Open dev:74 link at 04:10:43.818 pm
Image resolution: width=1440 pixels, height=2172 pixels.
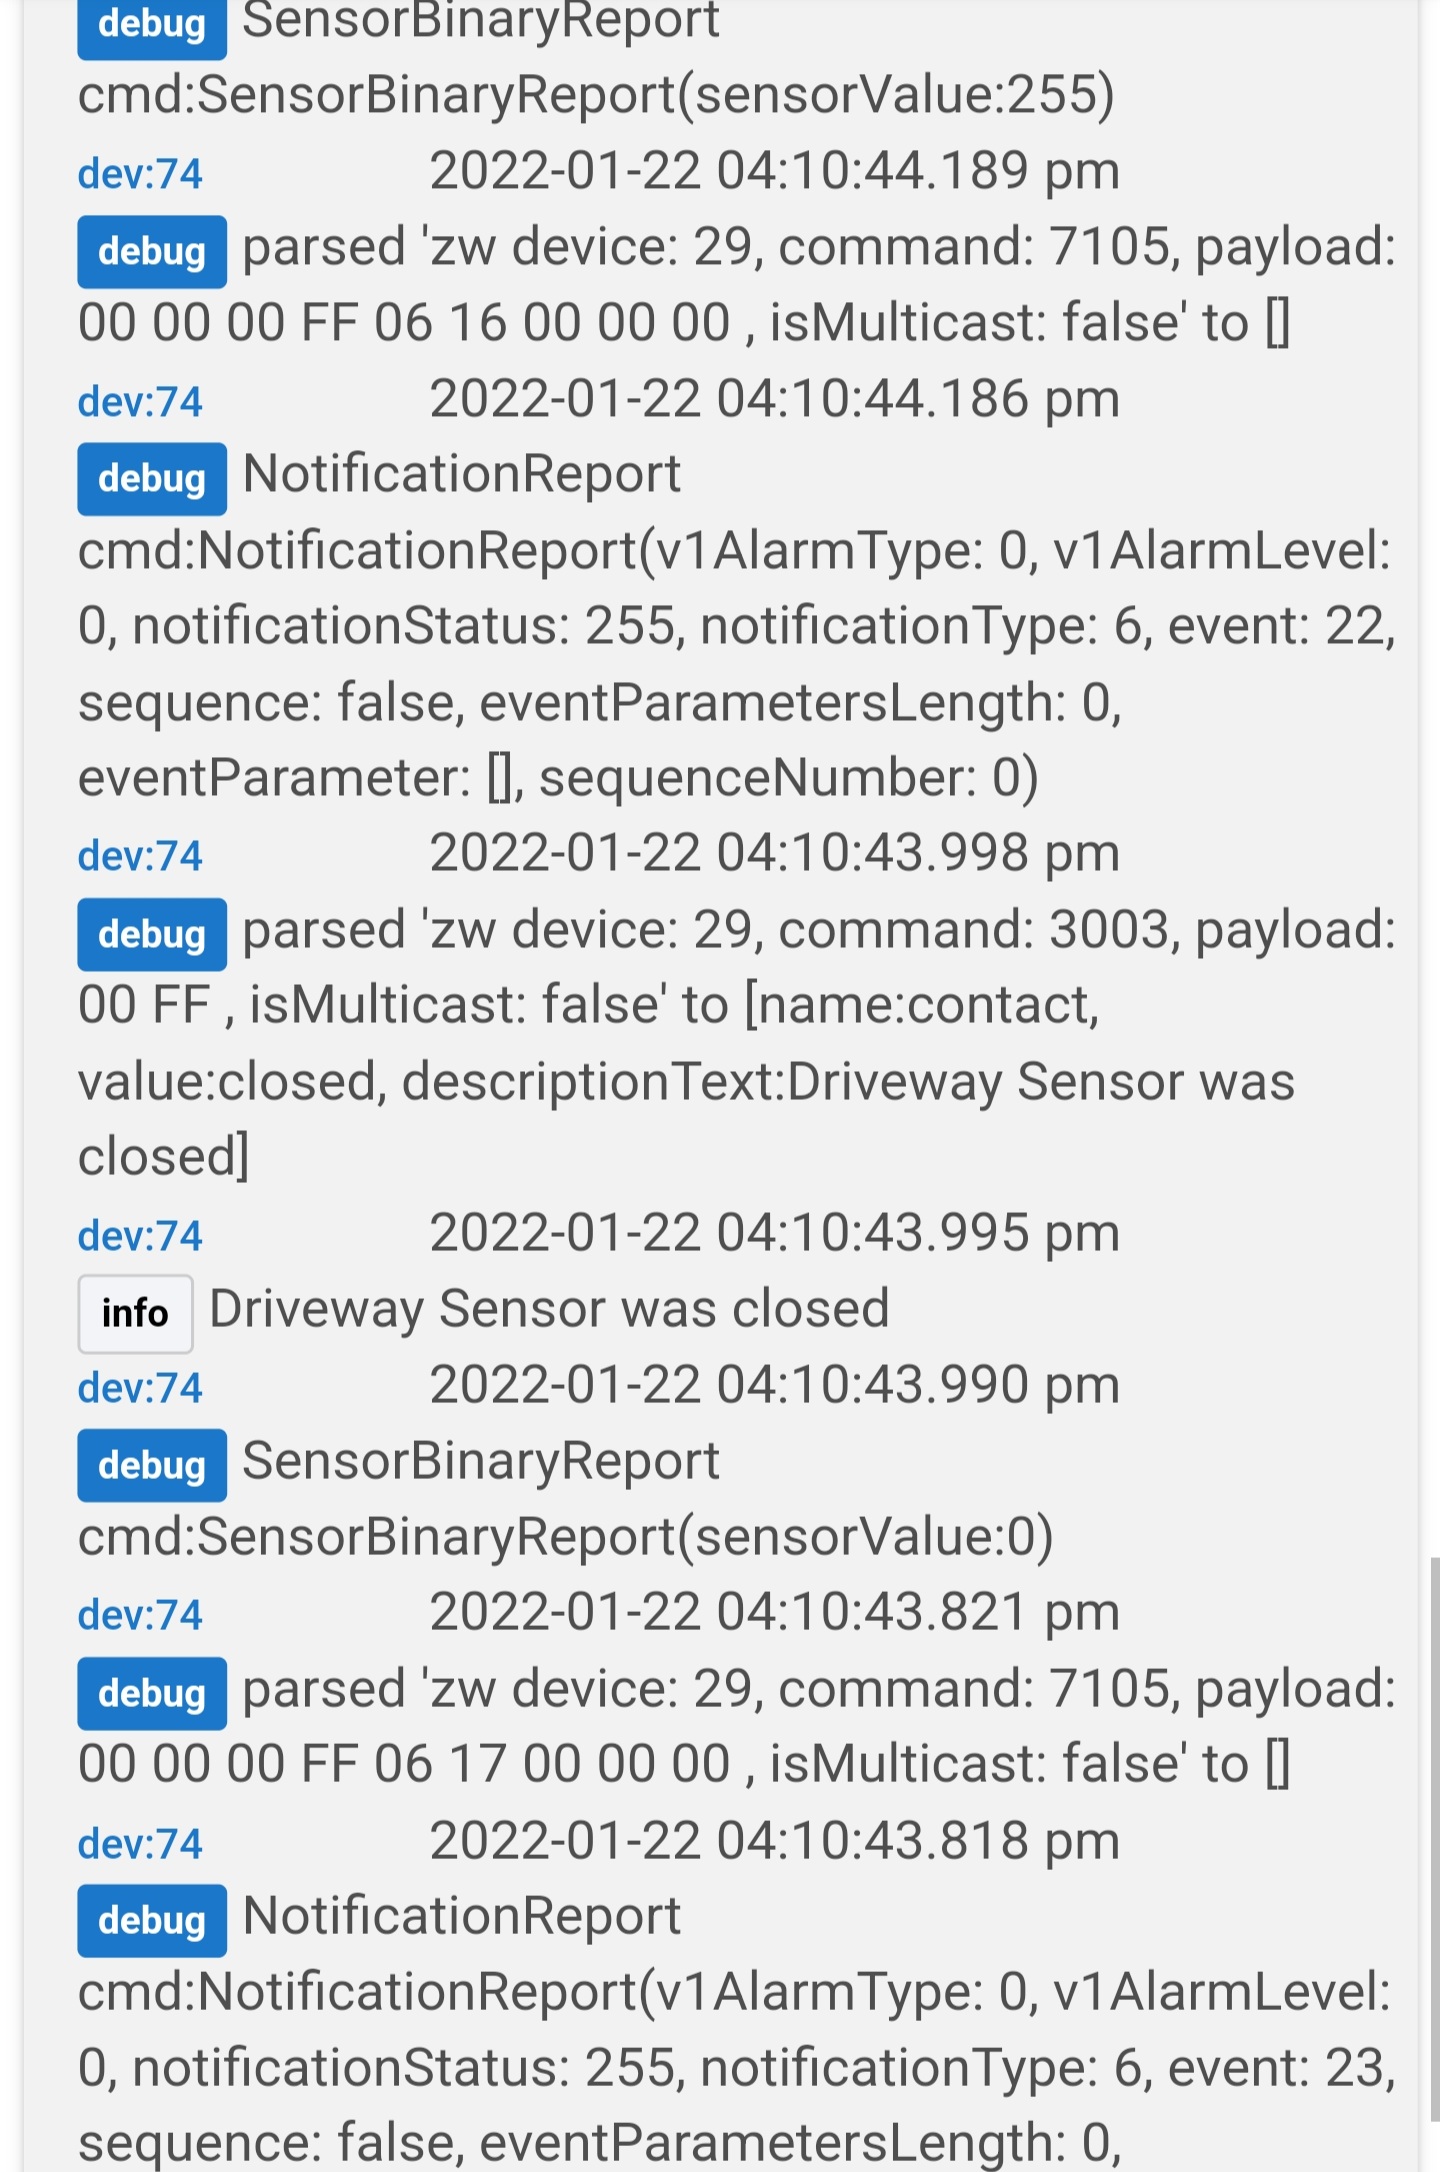point(140,1844)
